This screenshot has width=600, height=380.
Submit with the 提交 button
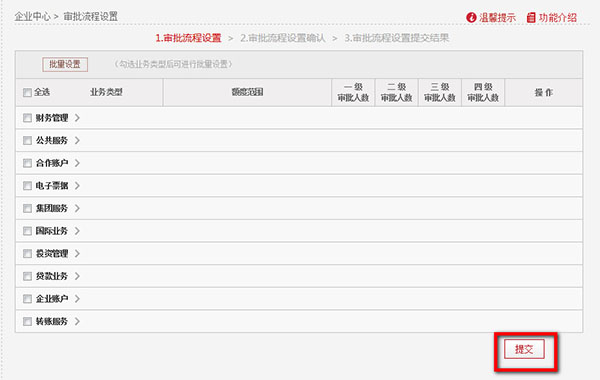click(524, 349)
